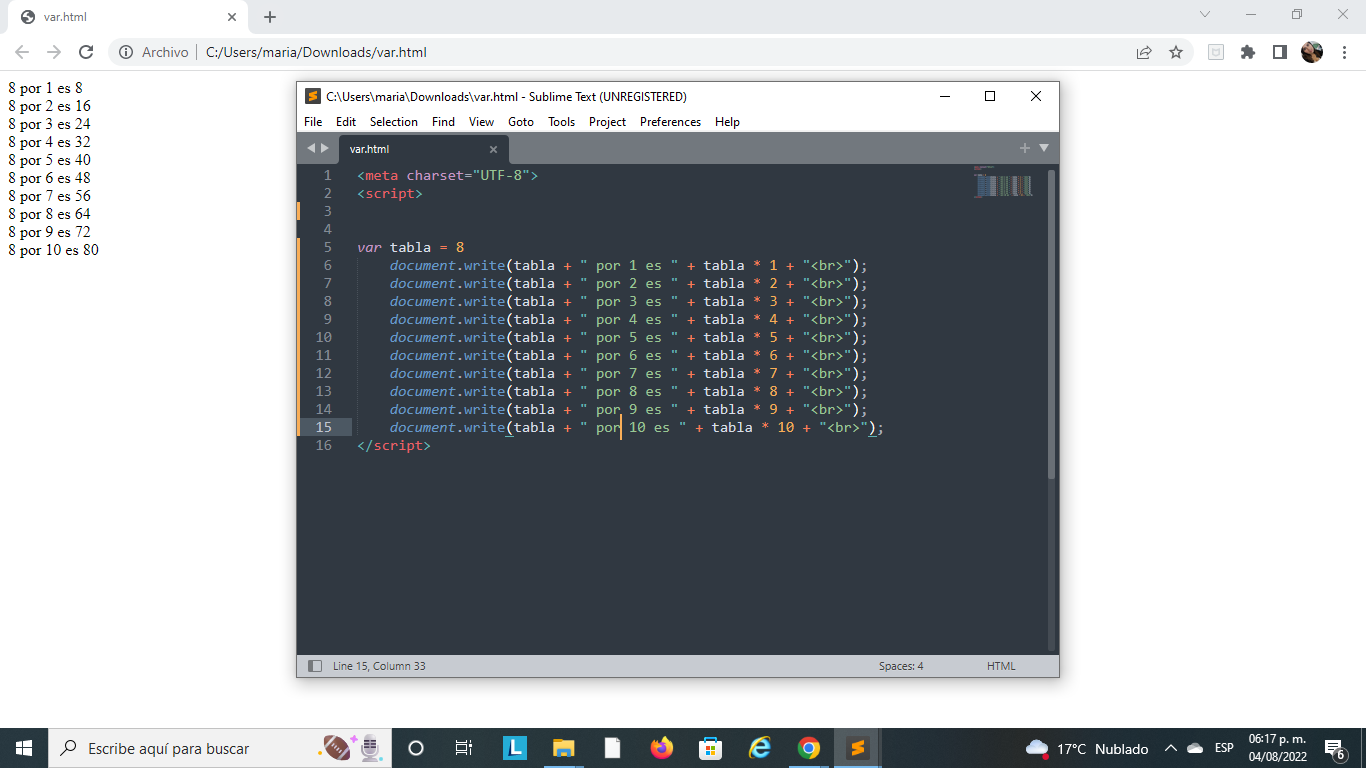The height and width of the screenshot is (768, 1366).
Task: Open the Project menu
Action: point(607,122)
